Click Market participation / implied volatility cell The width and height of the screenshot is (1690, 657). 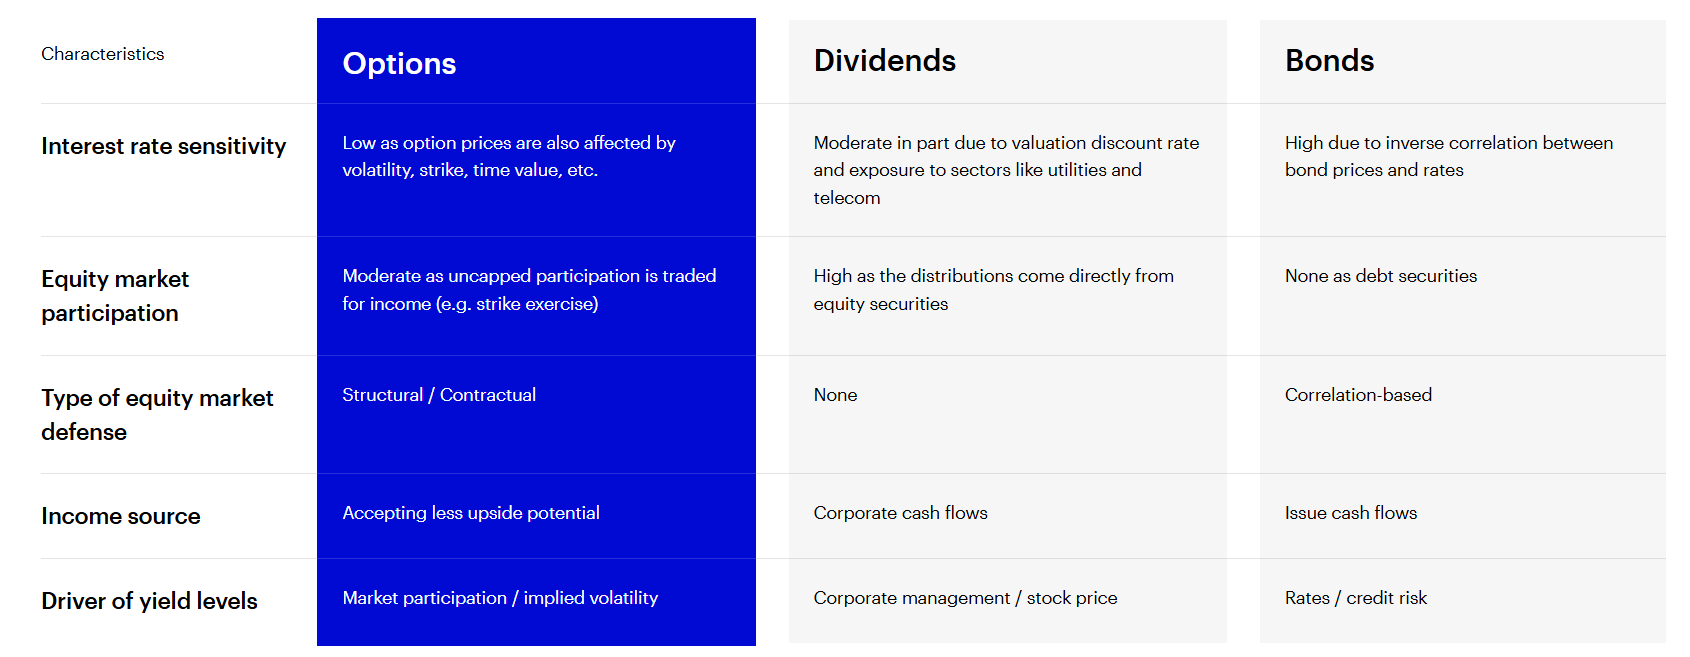pos(500,598)
